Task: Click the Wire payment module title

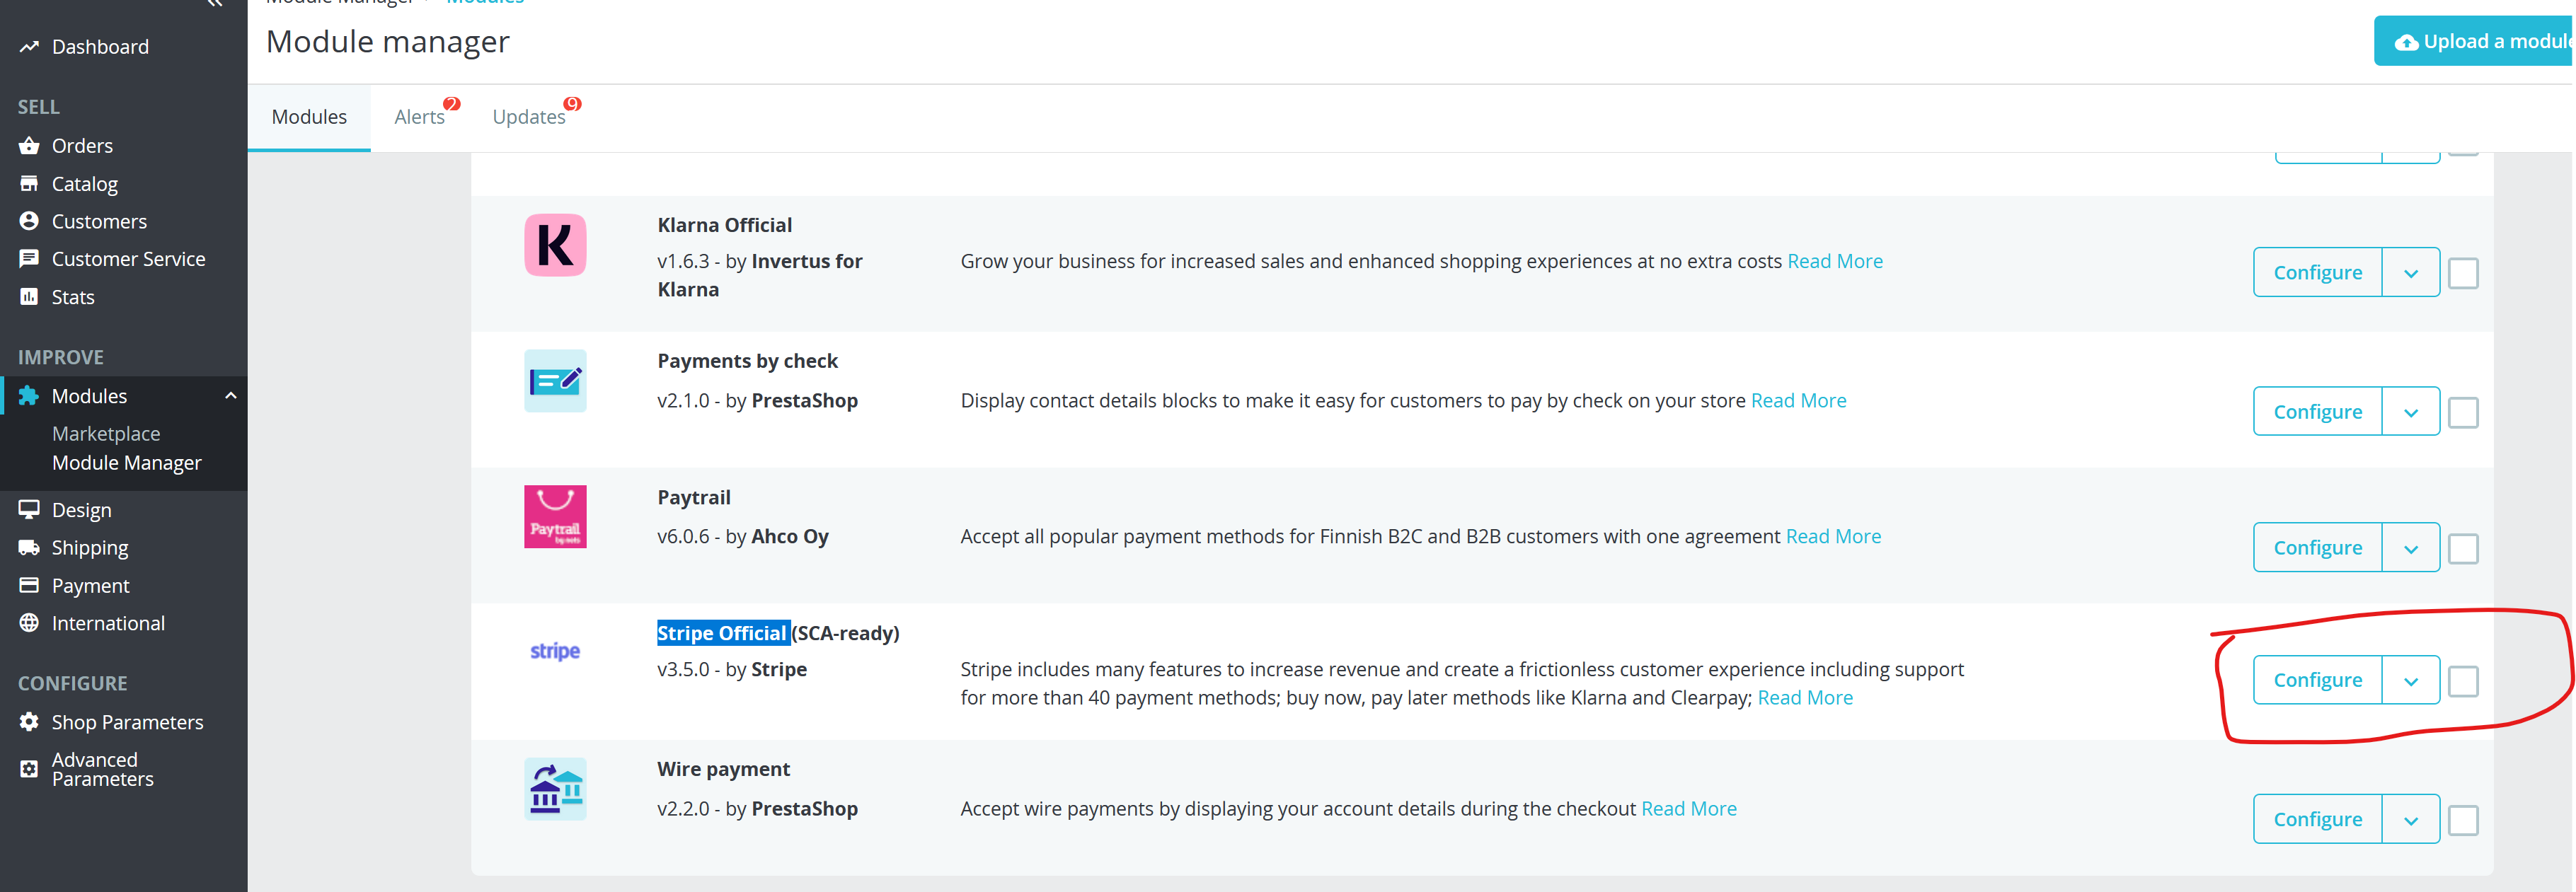Action: (724, 769)
